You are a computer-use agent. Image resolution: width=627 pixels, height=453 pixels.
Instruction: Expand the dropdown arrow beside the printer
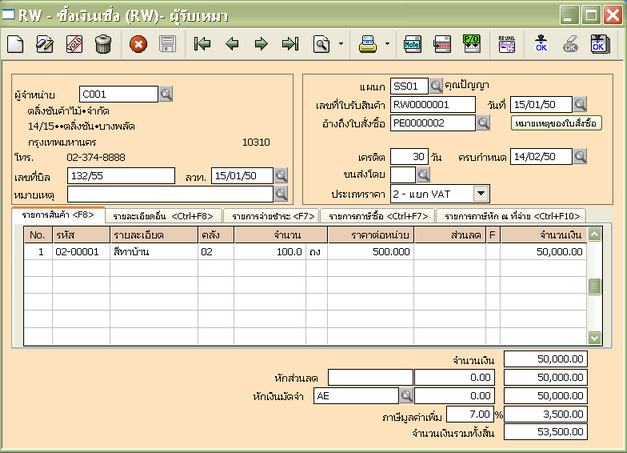click(x=387, y=44)
